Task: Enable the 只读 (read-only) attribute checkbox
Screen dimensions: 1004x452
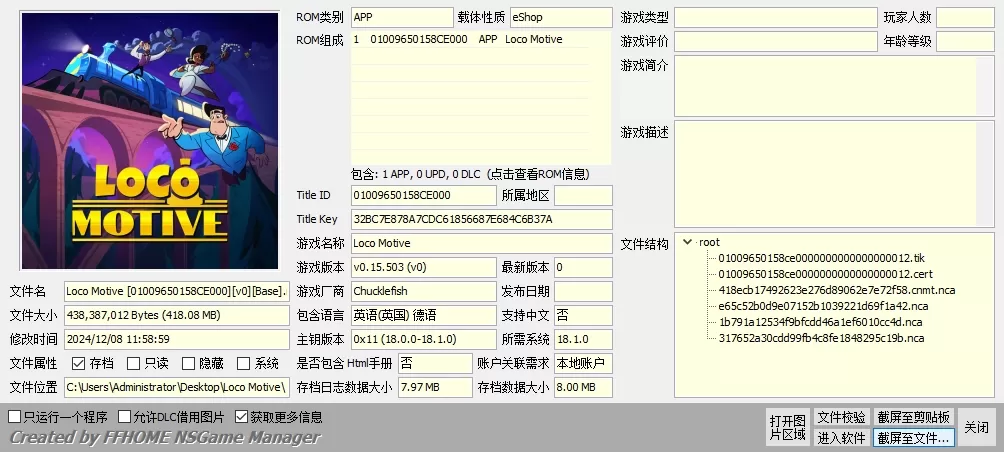Action: [134, 364]
